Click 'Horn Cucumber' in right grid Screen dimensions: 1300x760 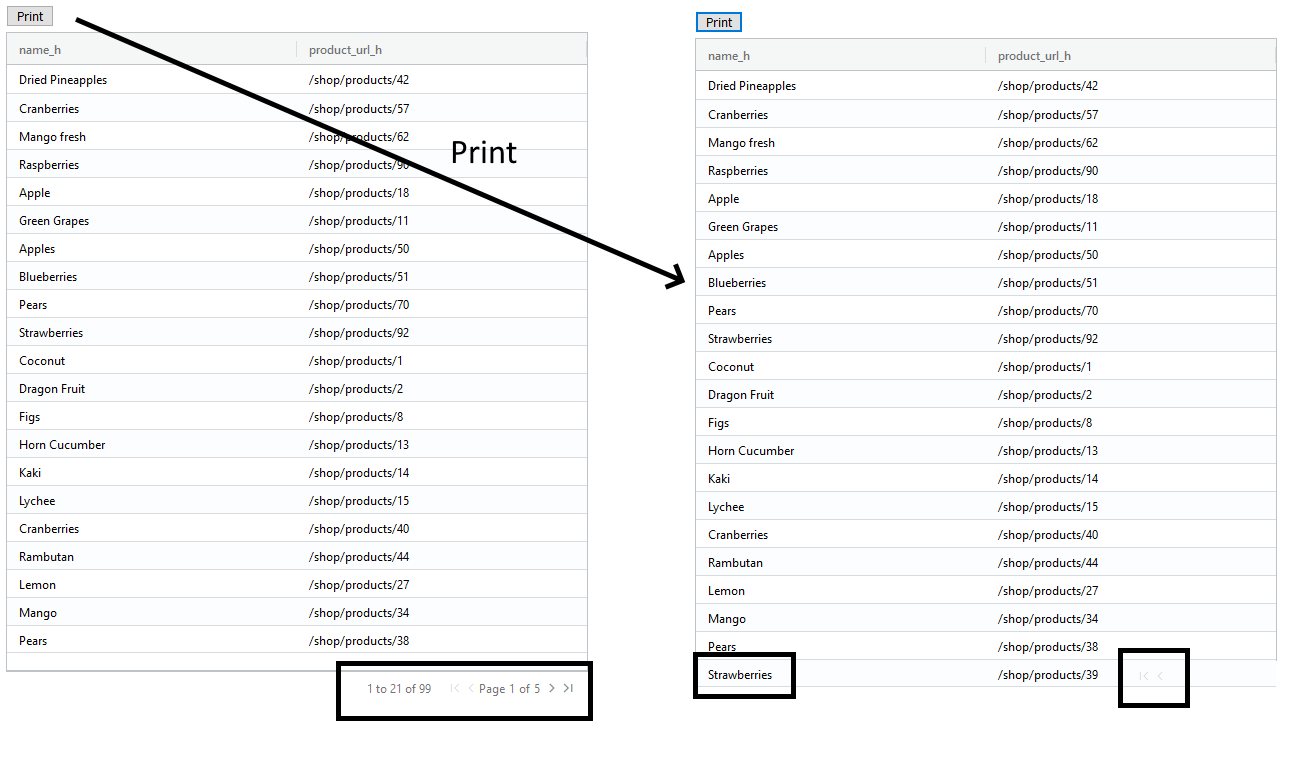pyautogui.click(x=751, y=451)
